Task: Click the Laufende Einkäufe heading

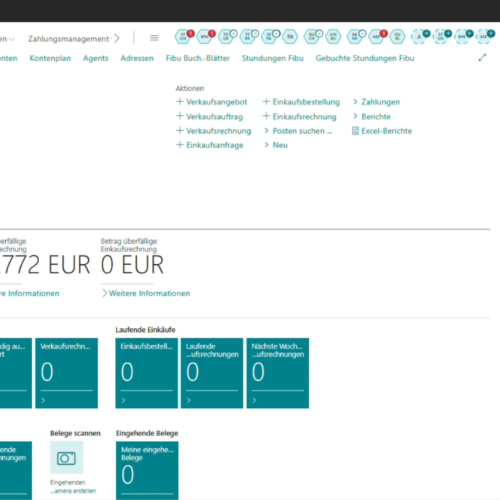Action: [145, 330]
